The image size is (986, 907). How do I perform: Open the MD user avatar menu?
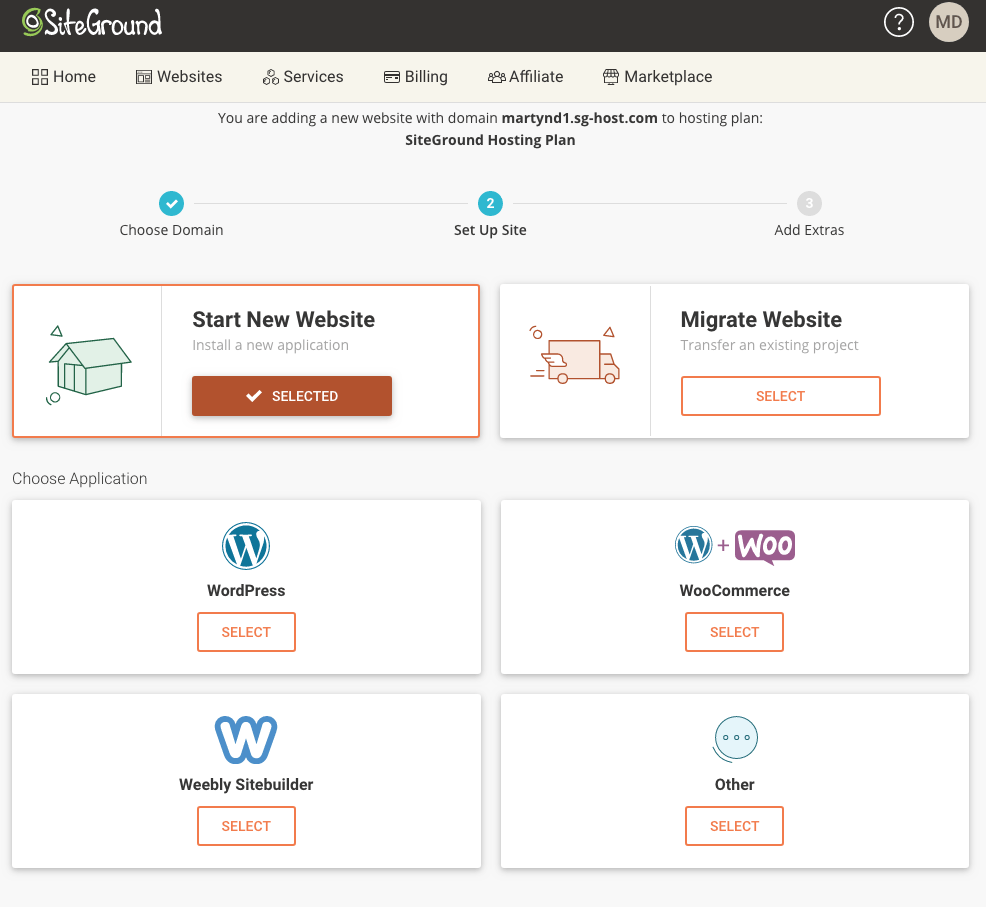pos(948,23)
